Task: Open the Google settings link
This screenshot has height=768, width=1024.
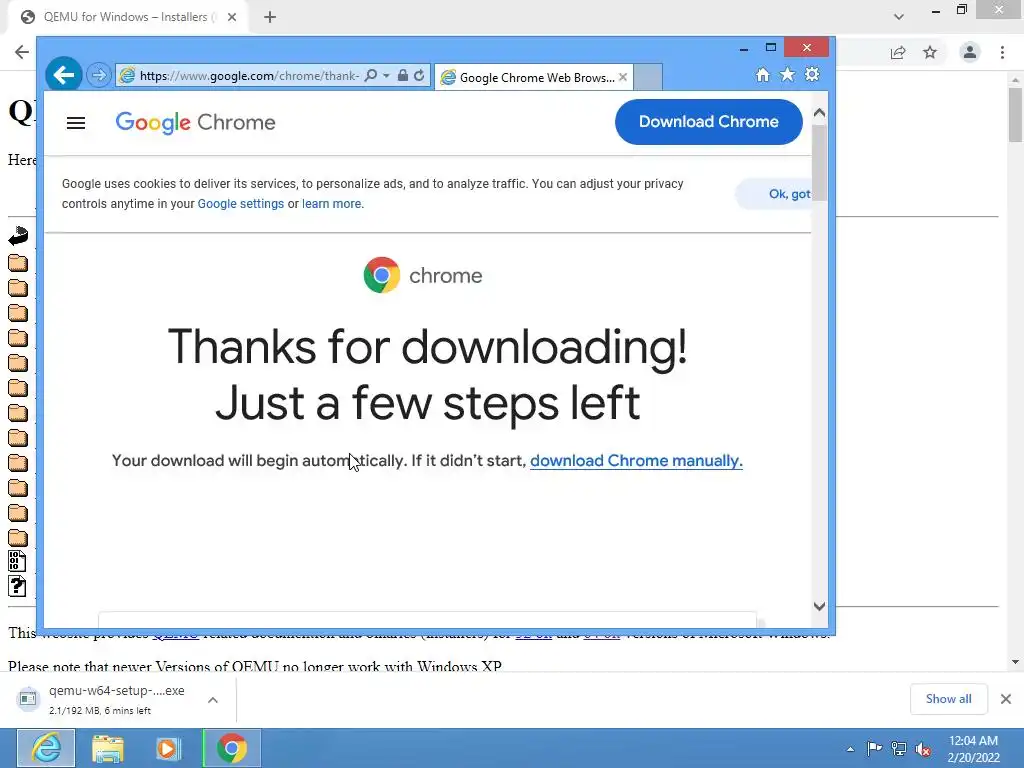Action: 240,204
